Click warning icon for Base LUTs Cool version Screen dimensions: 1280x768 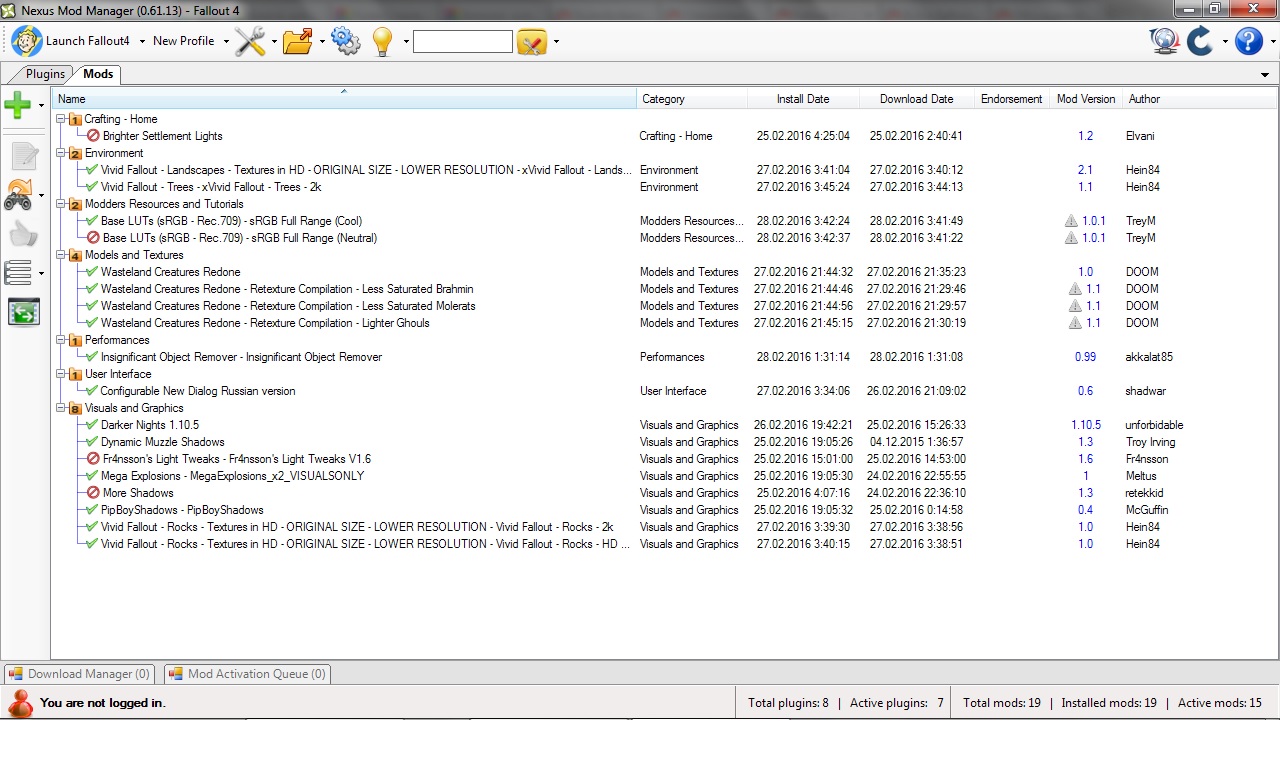tap(1071, 221)
